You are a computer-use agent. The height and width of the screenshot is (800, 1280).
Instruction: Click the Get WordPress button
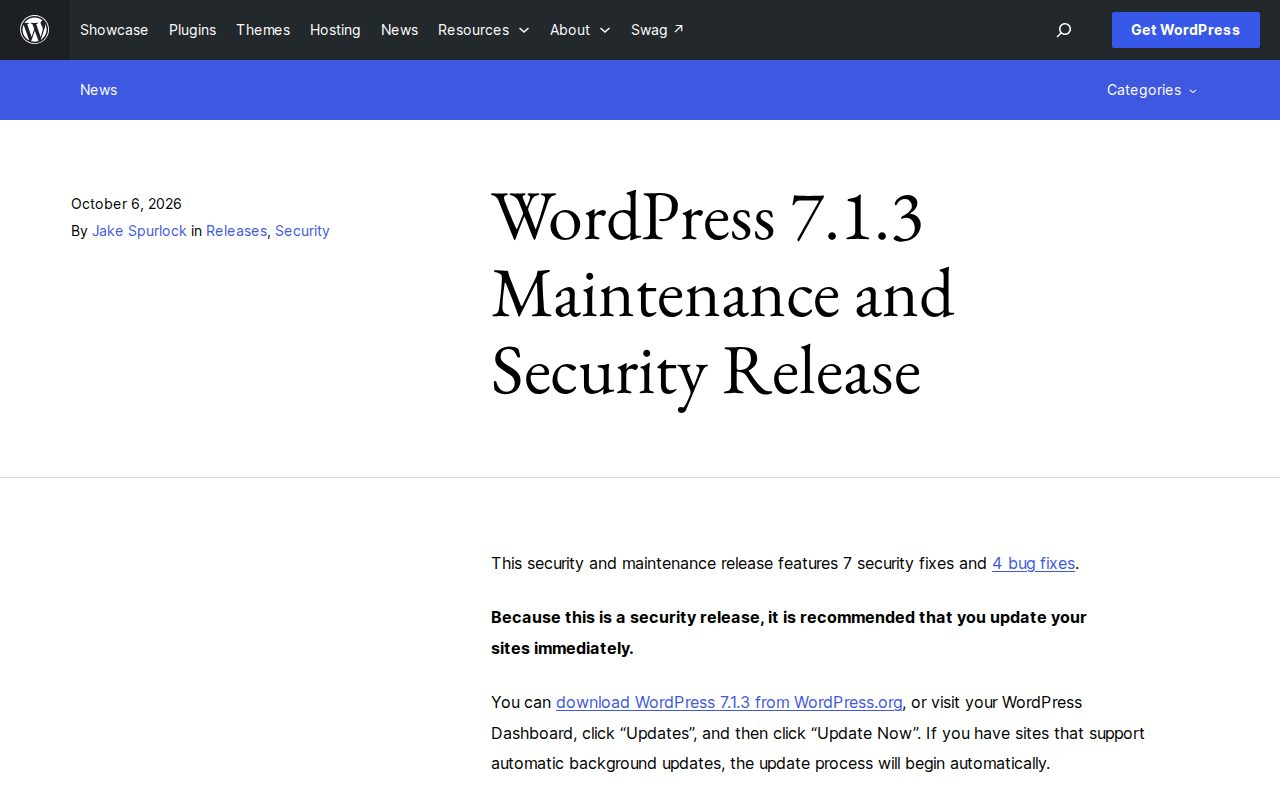coord(1186,30)
